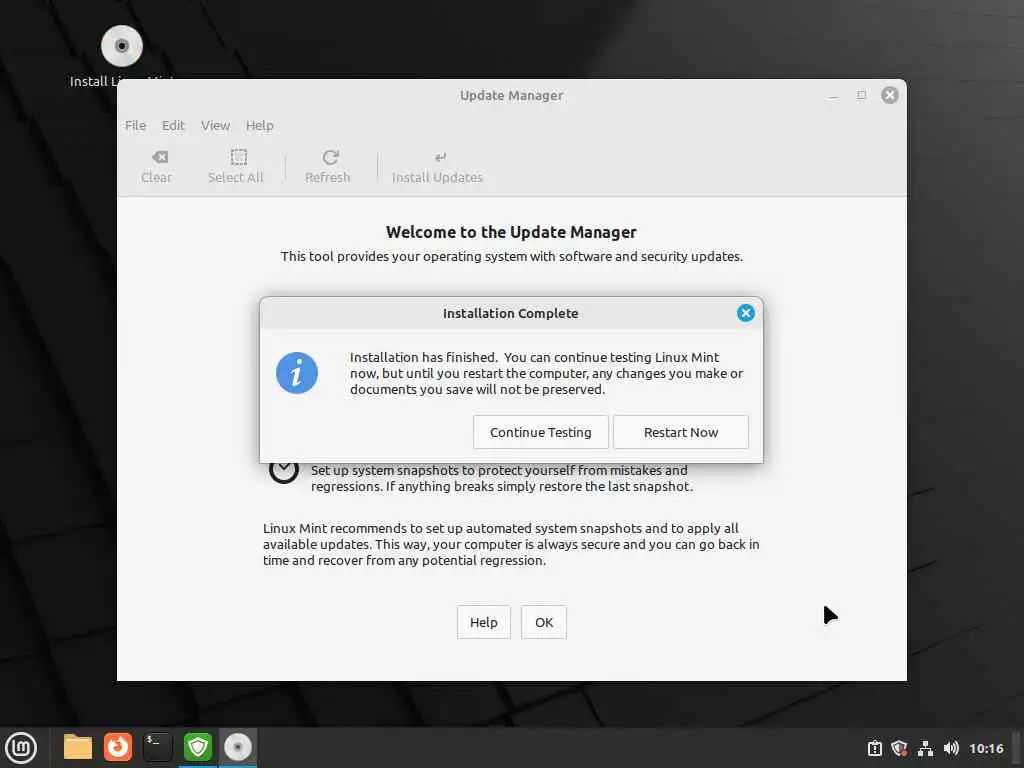Choose Continue Testing in the dialog
Viewport: 1024px width, 768px height.
click(x=540, y=432)
